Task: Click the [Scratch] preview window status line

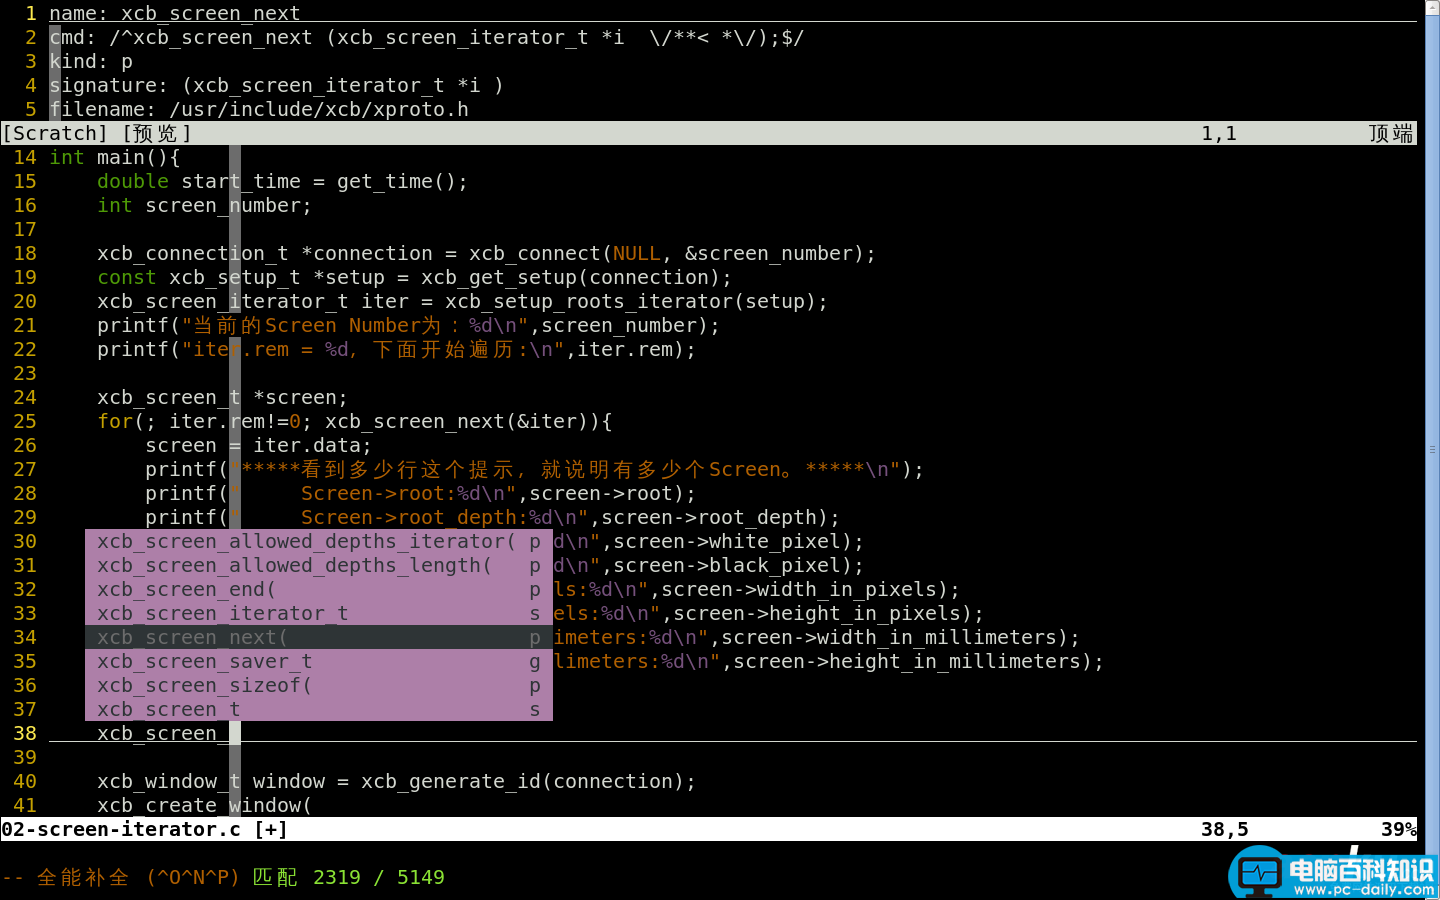Action: pyautogui.click(x=709, y=133)
